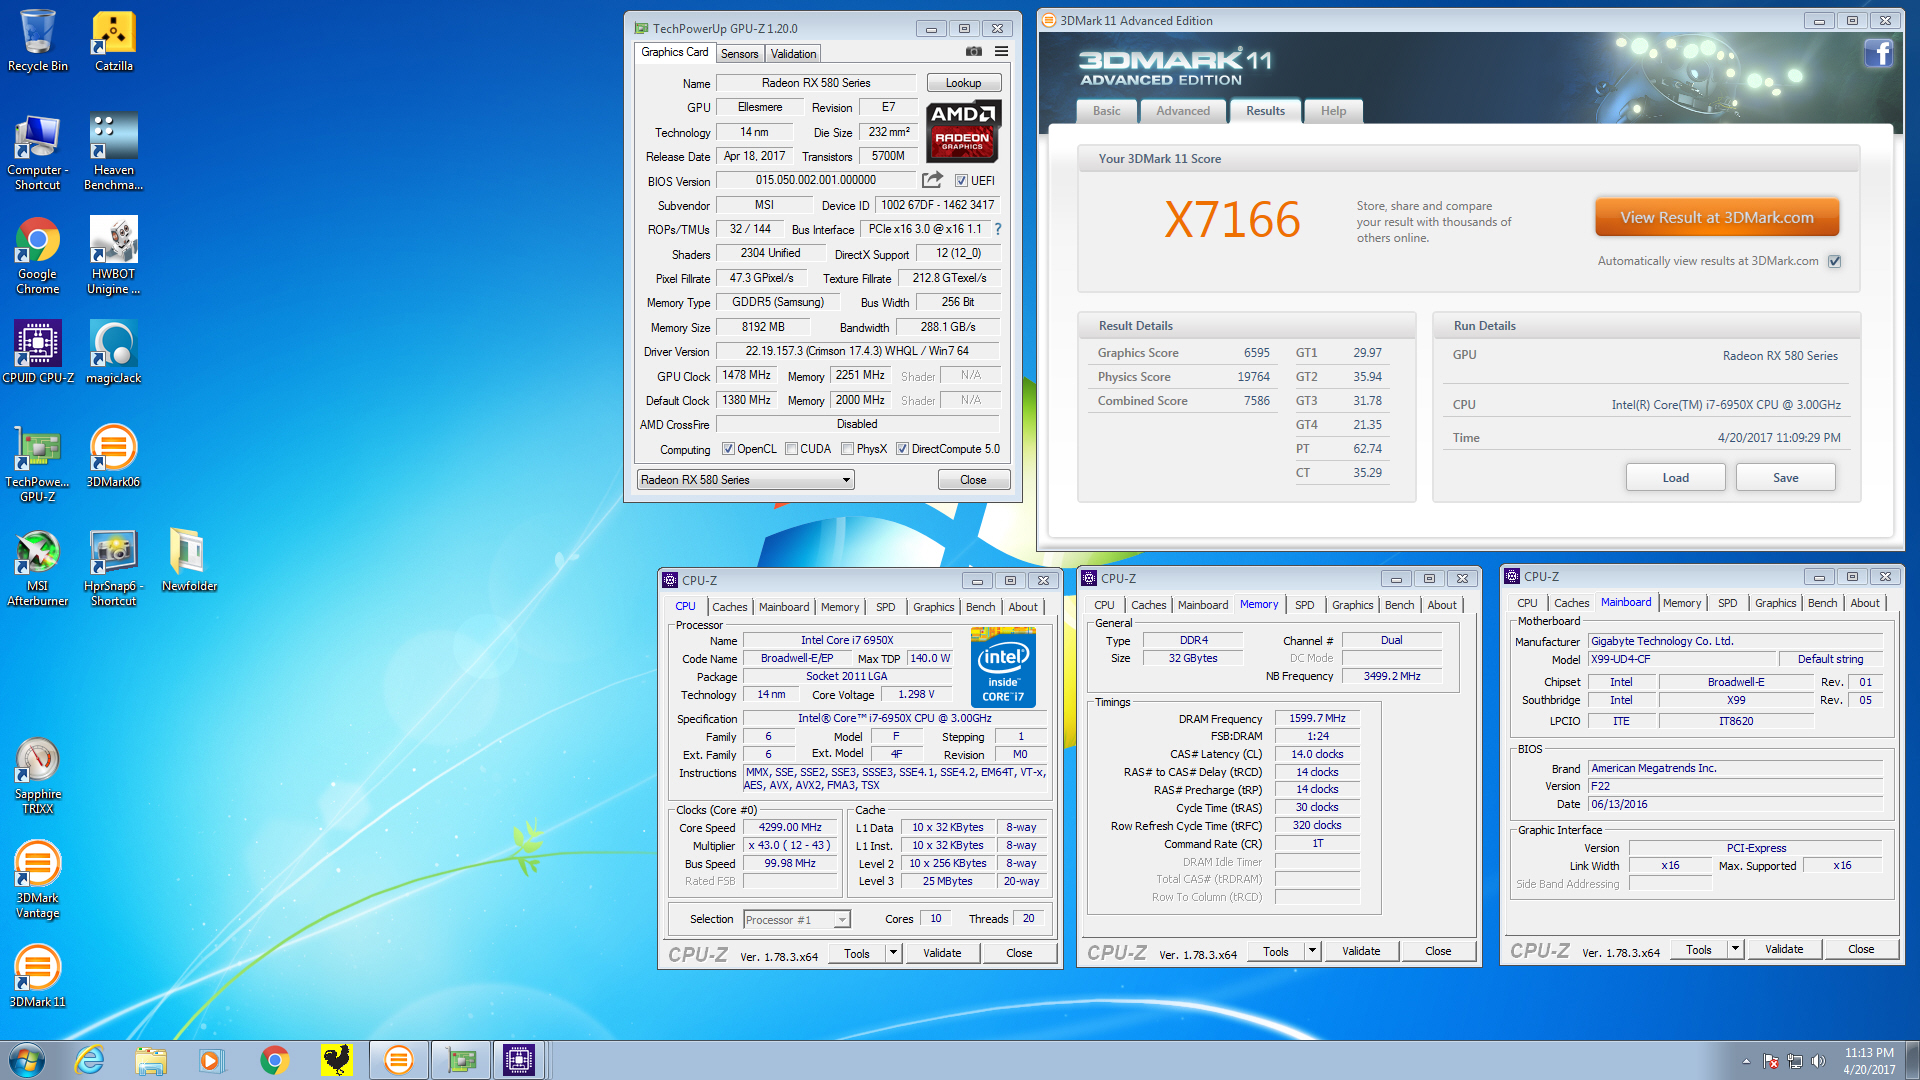Open Basic tab in 3DMark 11
Image resolution: width=1920 pixels, height=1080 pixels.
[x=1106, y=111]
